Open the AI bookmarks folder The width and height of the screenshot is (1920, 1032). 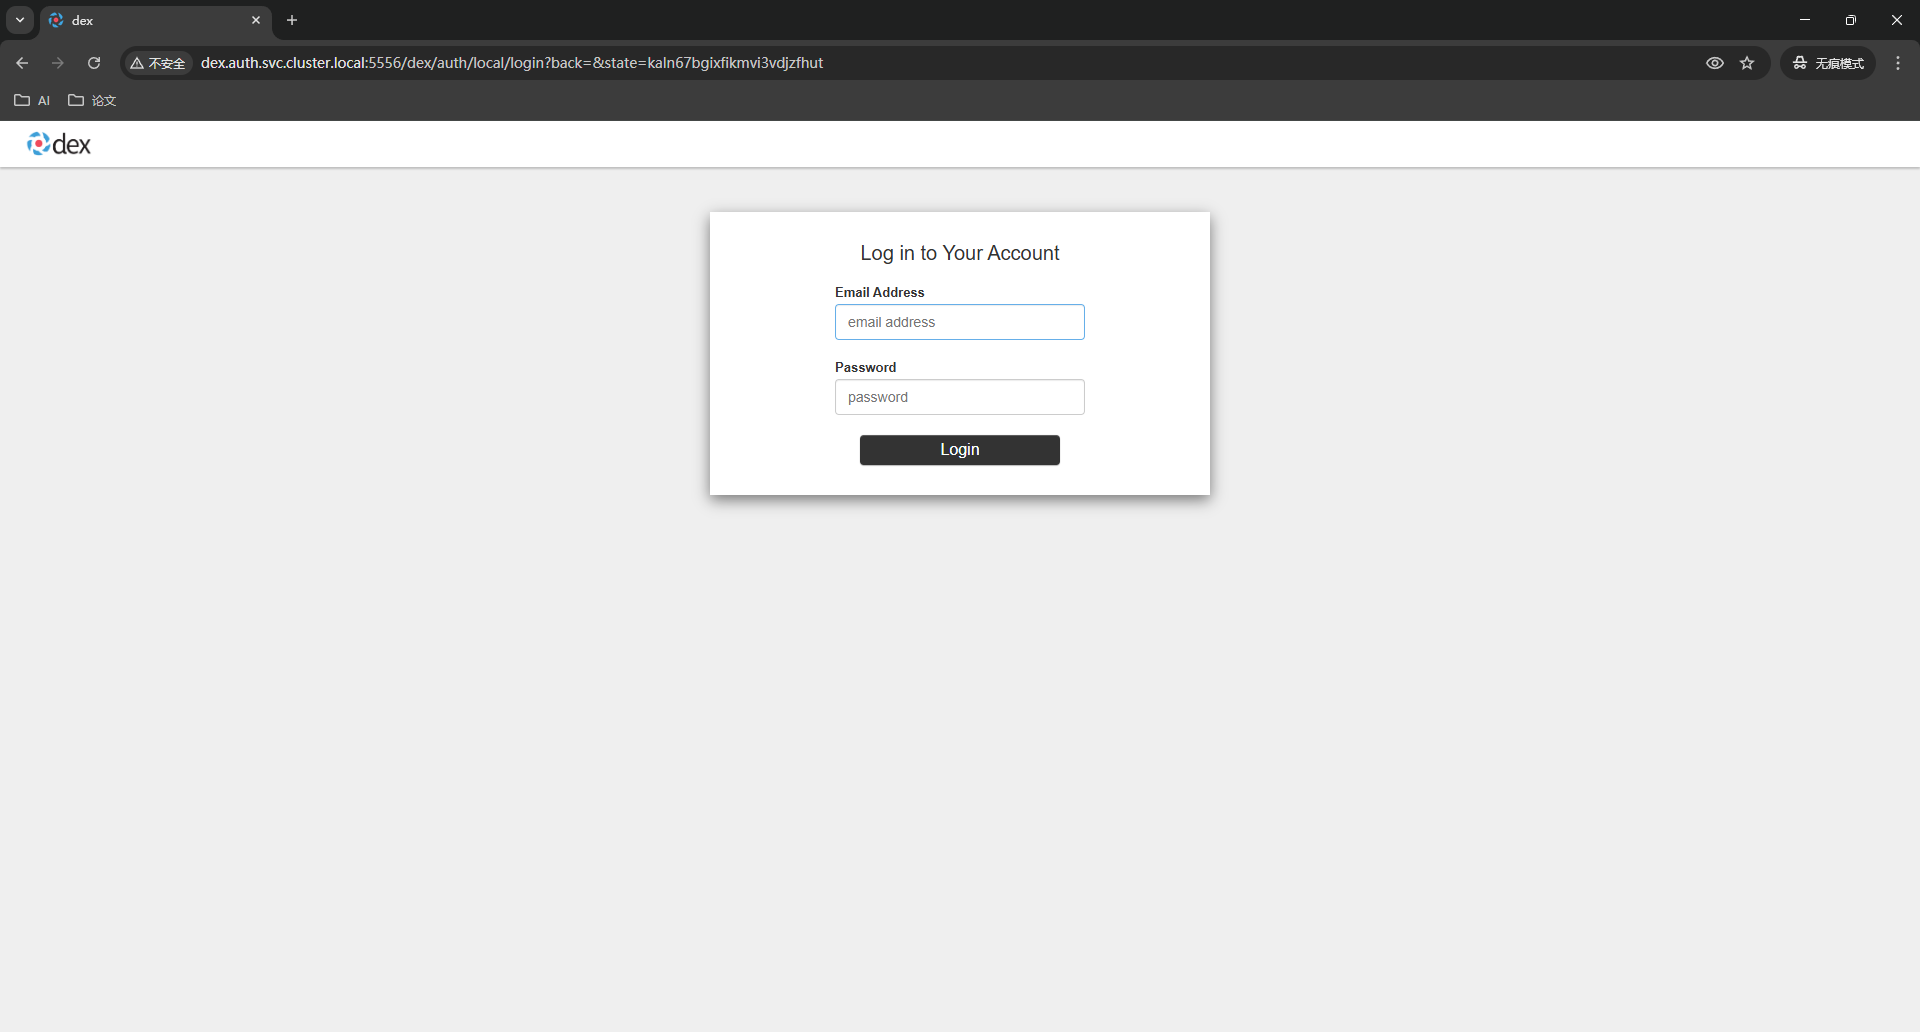tap(32, 100)
